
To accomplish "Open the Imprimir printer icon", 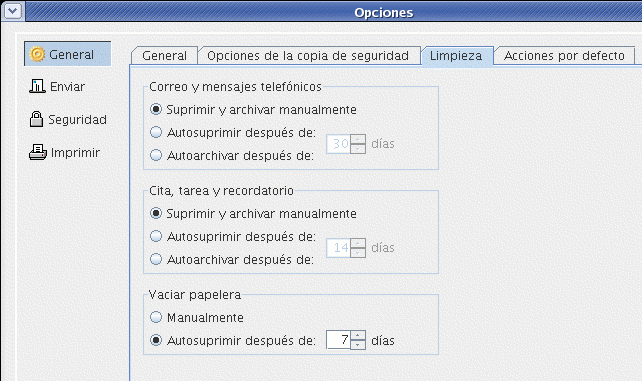I will click(38, 152).
